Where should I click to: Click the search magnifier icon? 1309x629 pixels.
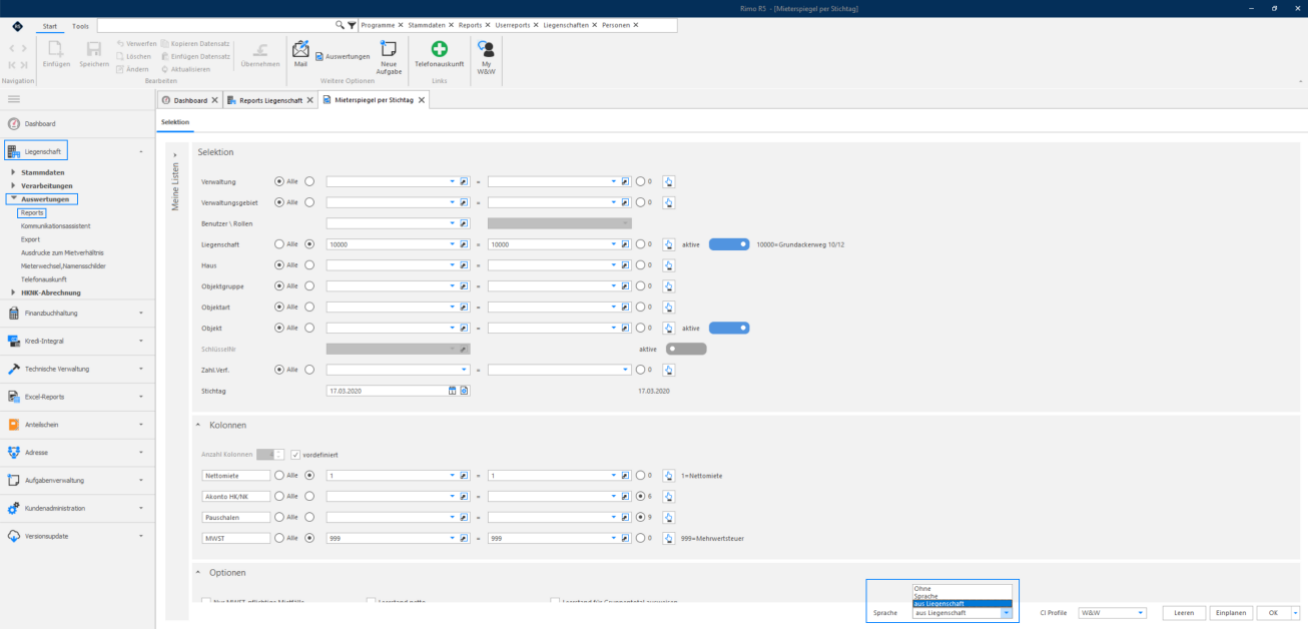click(x=339, y=24)
